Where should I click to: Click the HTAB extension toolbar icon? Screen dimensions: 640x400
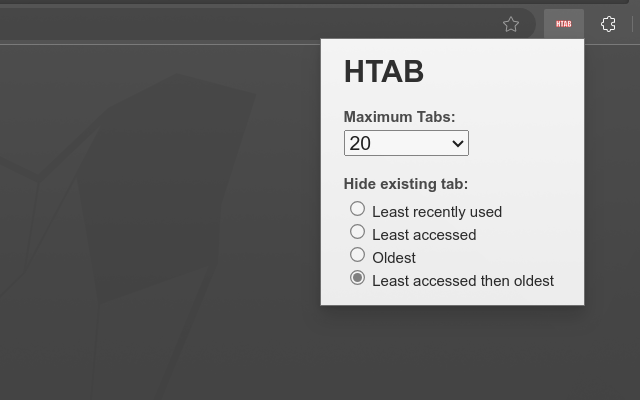pos(563,24)
